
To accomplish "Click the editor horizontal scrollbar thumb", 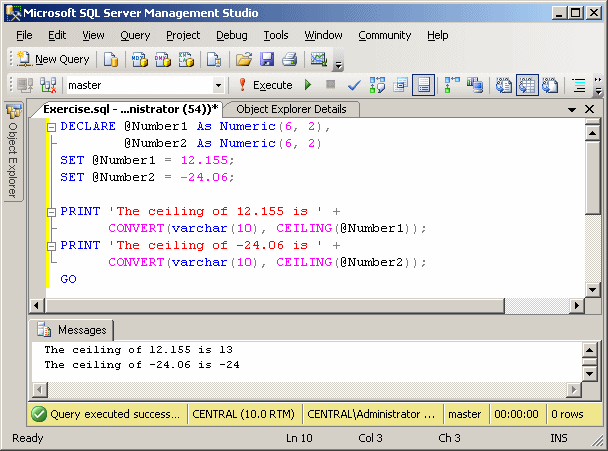I will (275, 306).
